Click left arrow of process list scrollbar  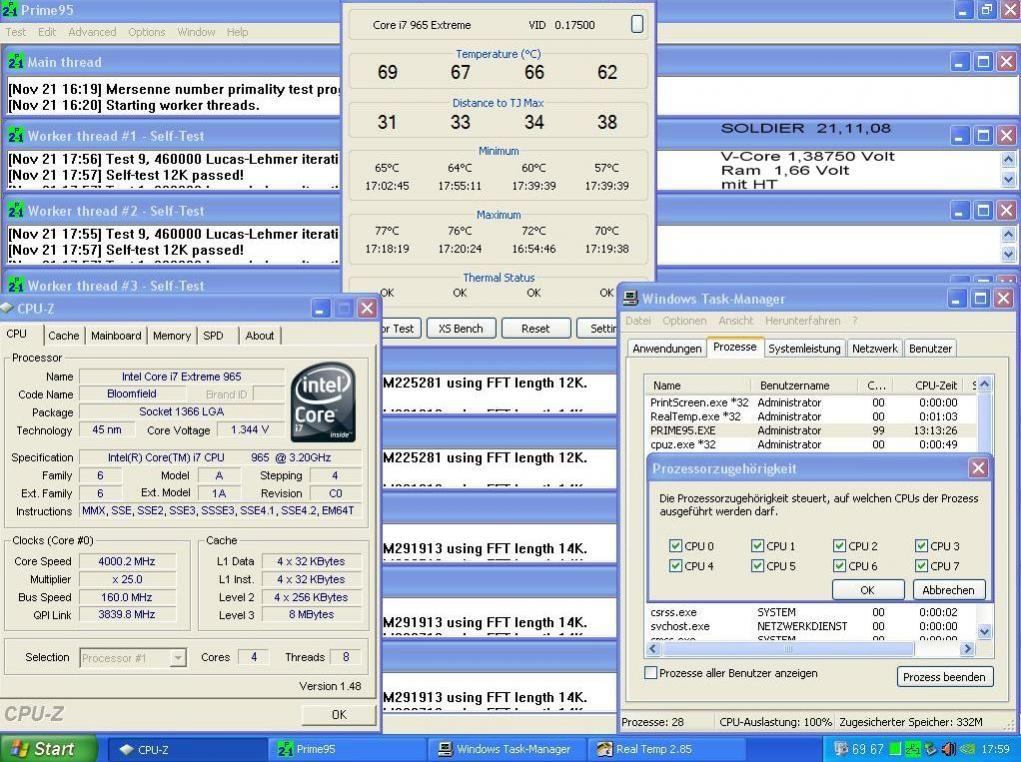[x=654, y=649]
